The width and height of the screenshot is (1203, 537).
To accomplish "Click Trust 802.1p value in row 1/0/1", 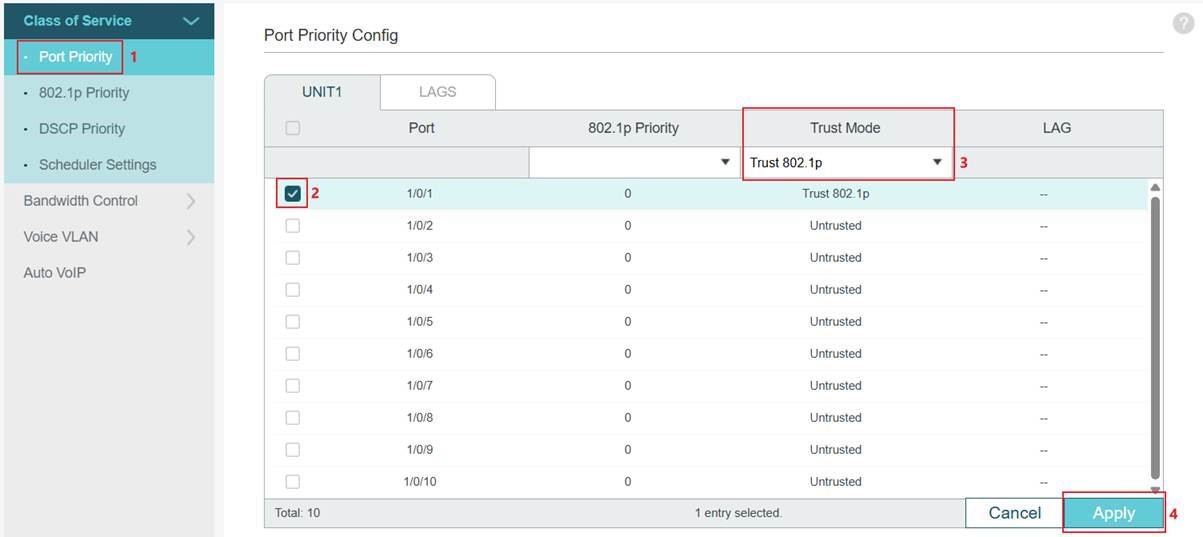I will [835, 194].
